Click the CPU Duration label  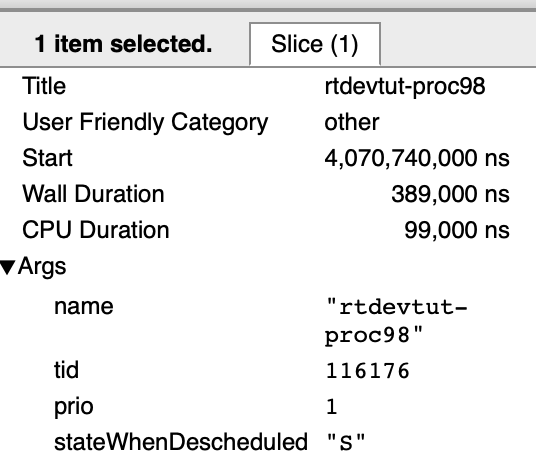pos(96,230)
